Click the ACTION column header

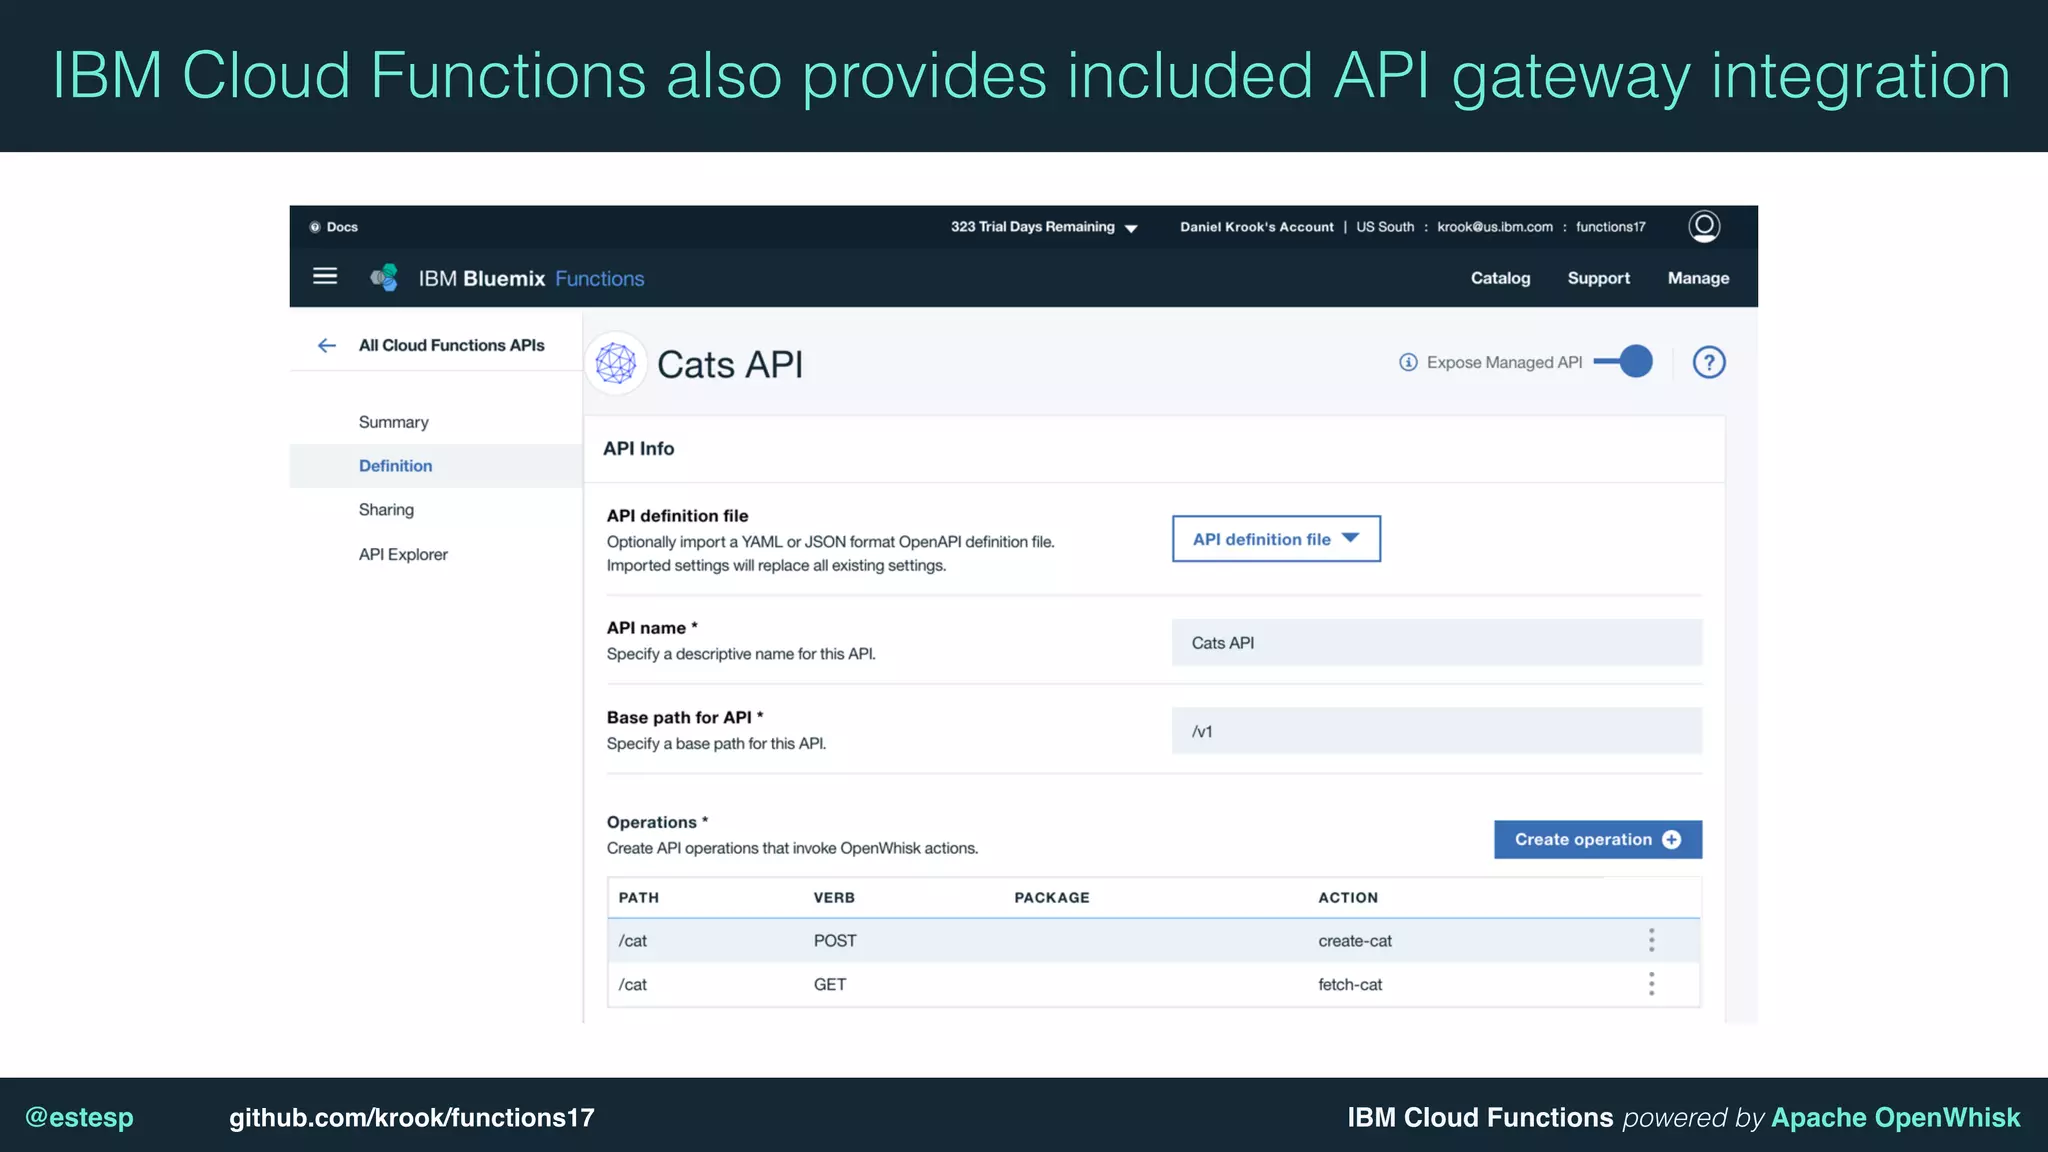pyautogui.click(x=1348, y=898)
